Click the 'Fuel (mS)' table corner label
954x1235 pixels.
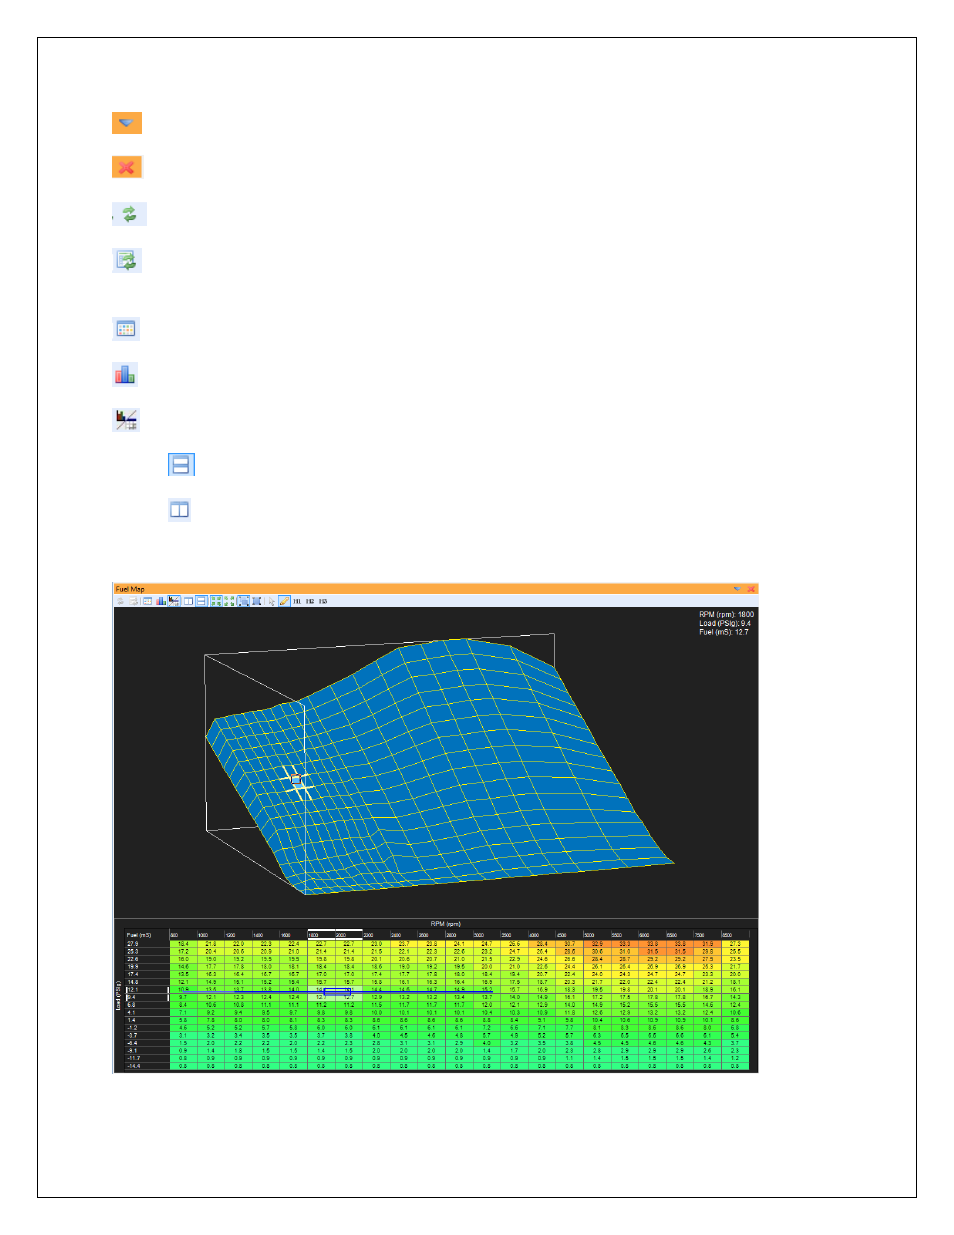[x=138, y=935]
